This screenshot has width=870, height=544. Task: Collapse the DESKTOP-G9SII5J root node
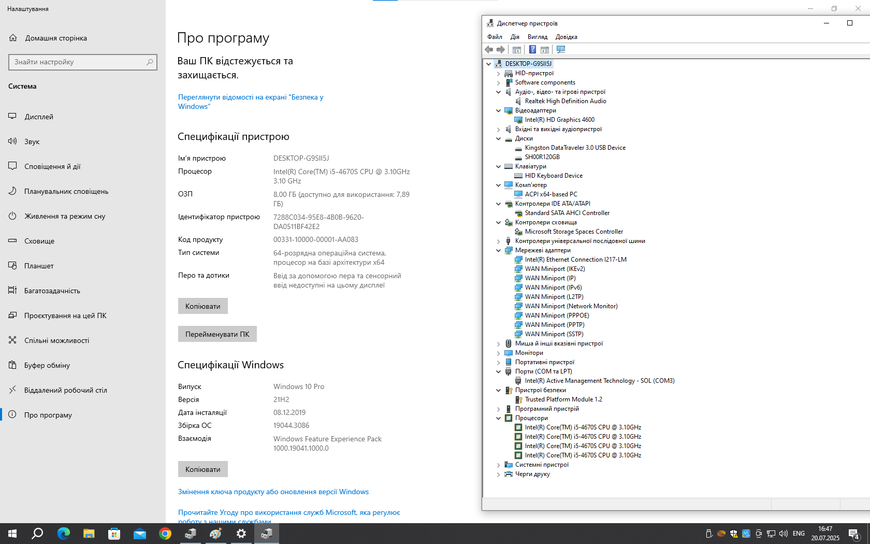point(489,64)
